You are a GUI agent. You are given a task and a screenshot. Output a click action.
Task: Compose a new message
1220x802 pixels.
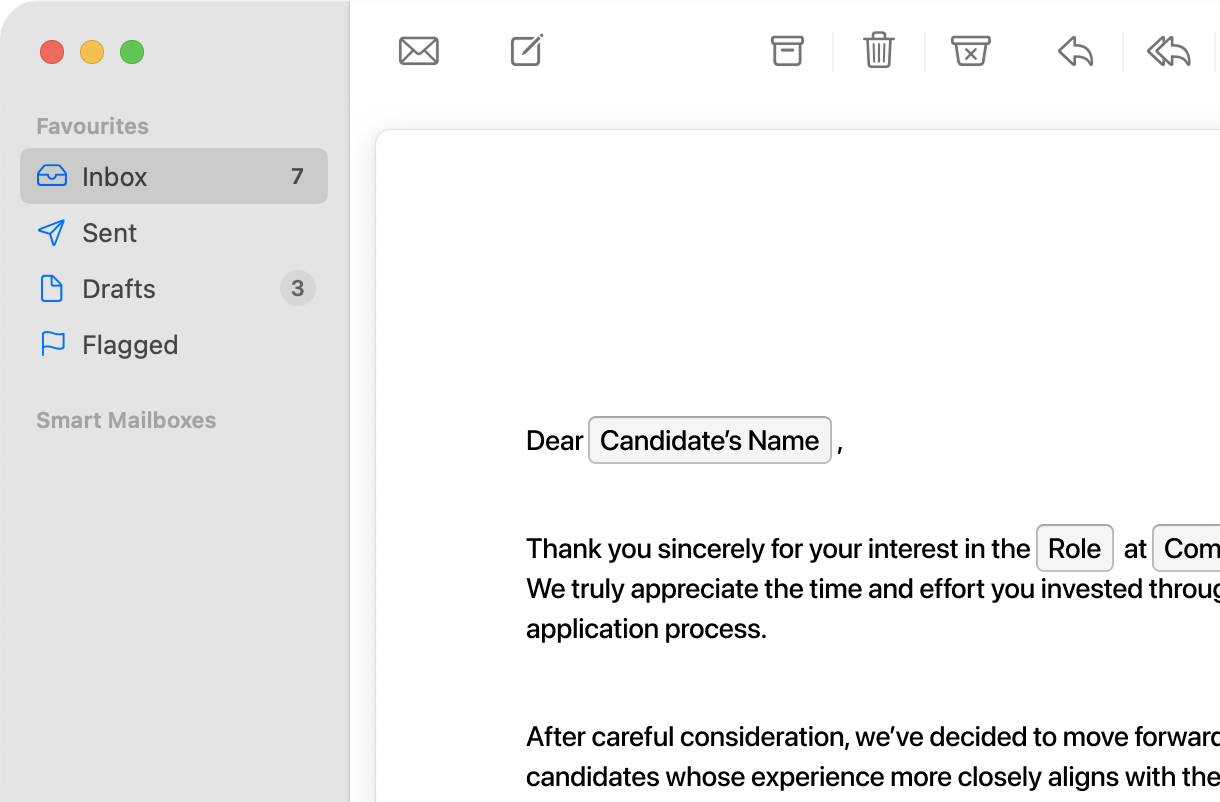tap(527, 50)
